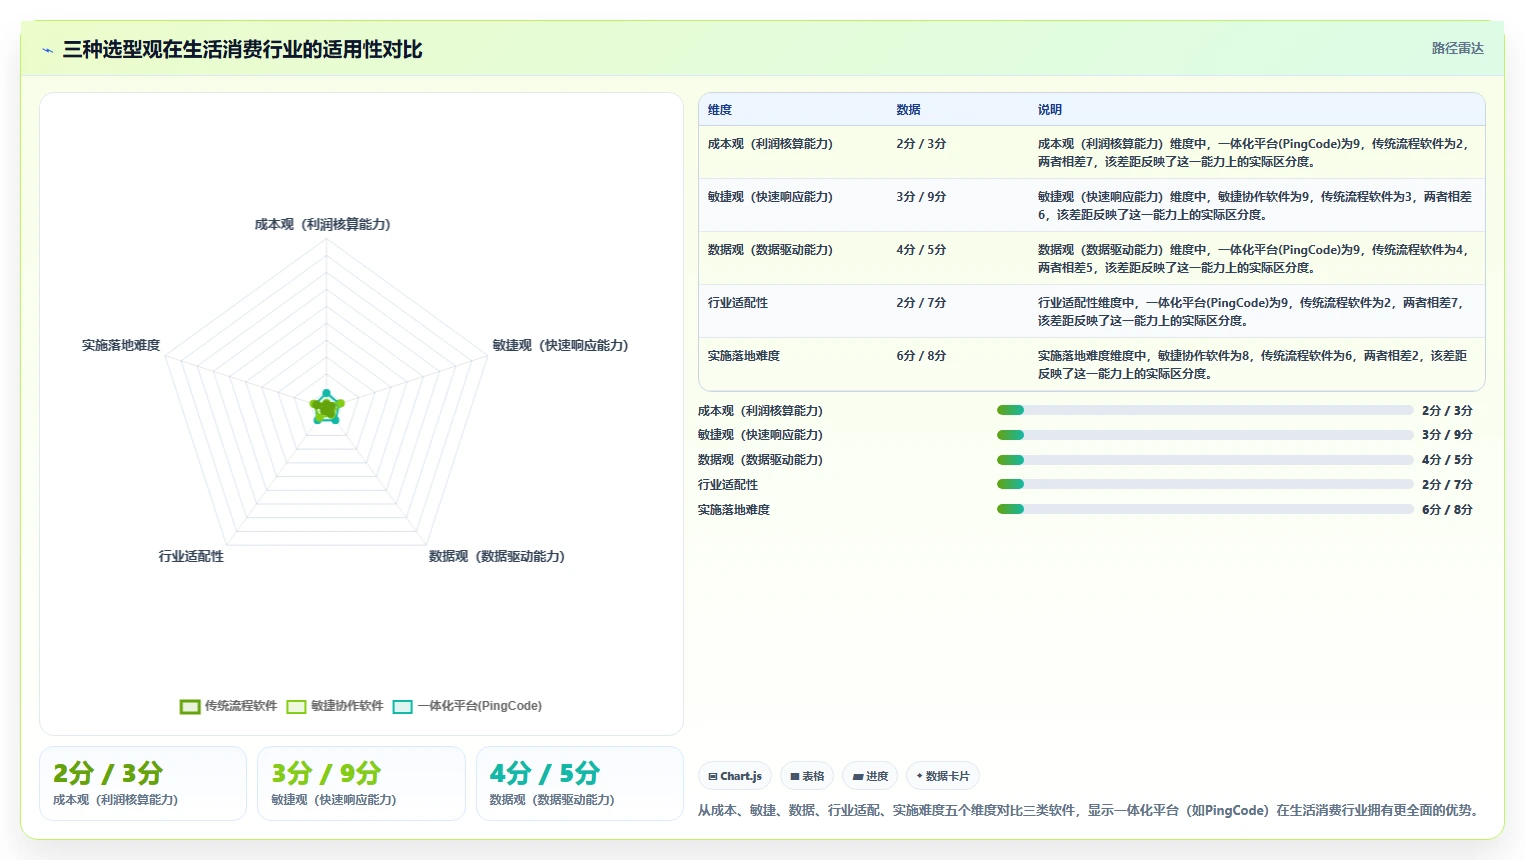This screenshot has height=860, width=1525.
Task: Click radar axis label 数据观（数据驱动能力）
Action: [x=497, y=557]
